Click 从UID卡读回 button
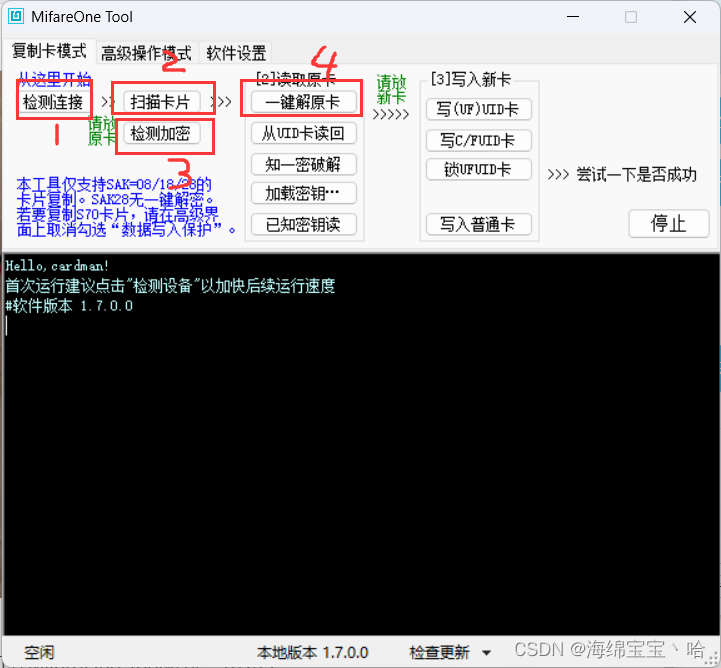Screen dimensions: 721x668 [303, 133]
